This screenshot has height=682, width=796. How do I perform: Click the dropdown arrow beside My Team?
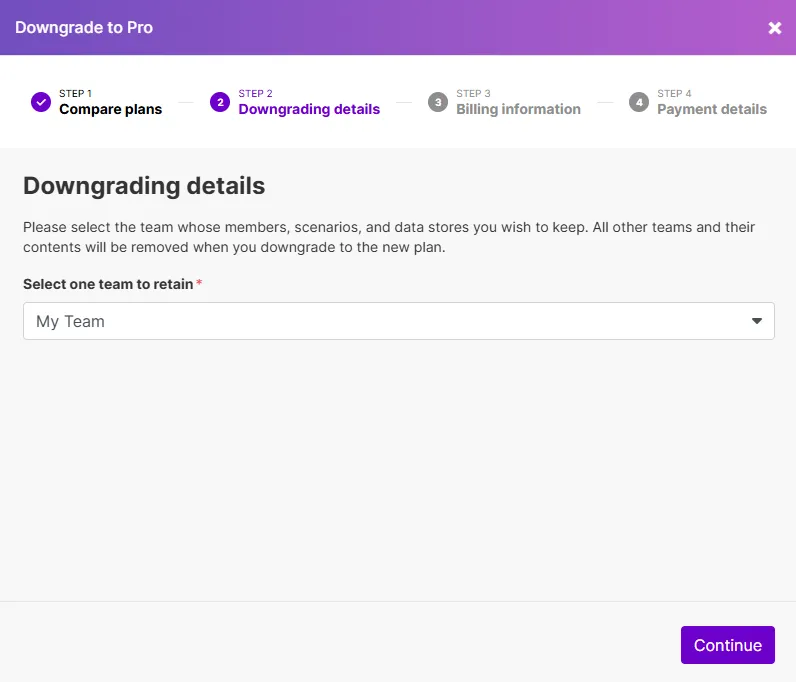(756, 321)
